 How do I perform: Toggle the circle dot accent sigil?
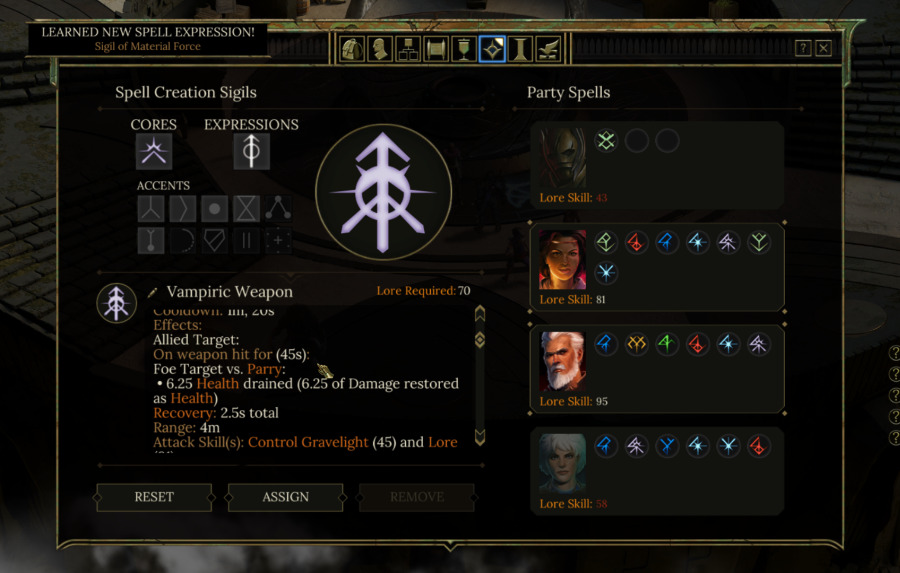(215, 208)
